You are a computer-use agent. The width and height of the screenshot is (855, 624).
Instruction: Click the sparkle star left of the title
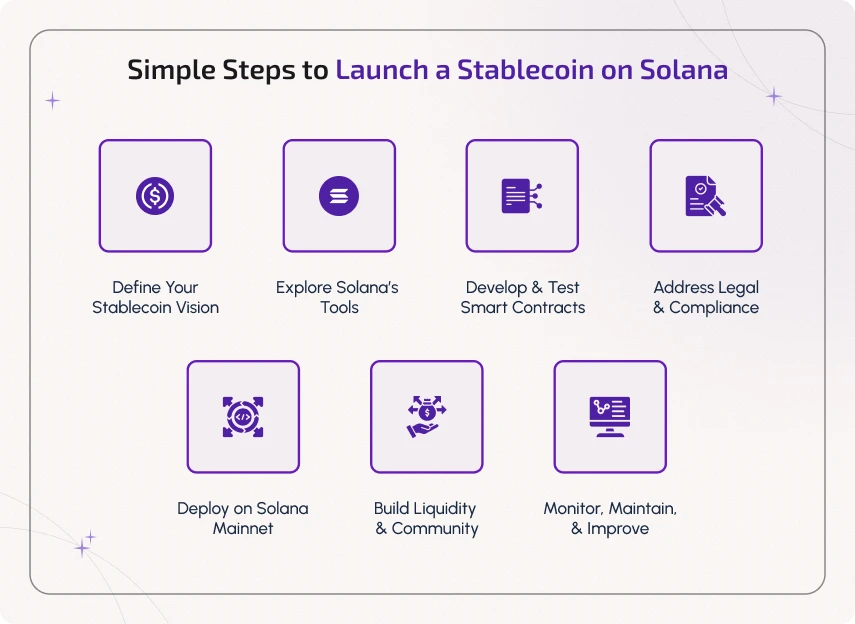53,101
